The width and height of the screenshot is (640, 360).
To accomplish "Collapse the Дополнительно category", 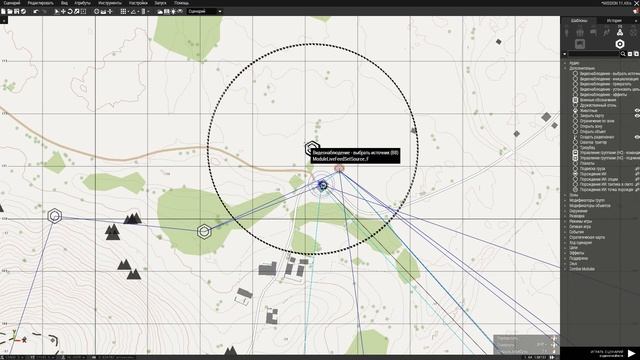I will point(565,68).
